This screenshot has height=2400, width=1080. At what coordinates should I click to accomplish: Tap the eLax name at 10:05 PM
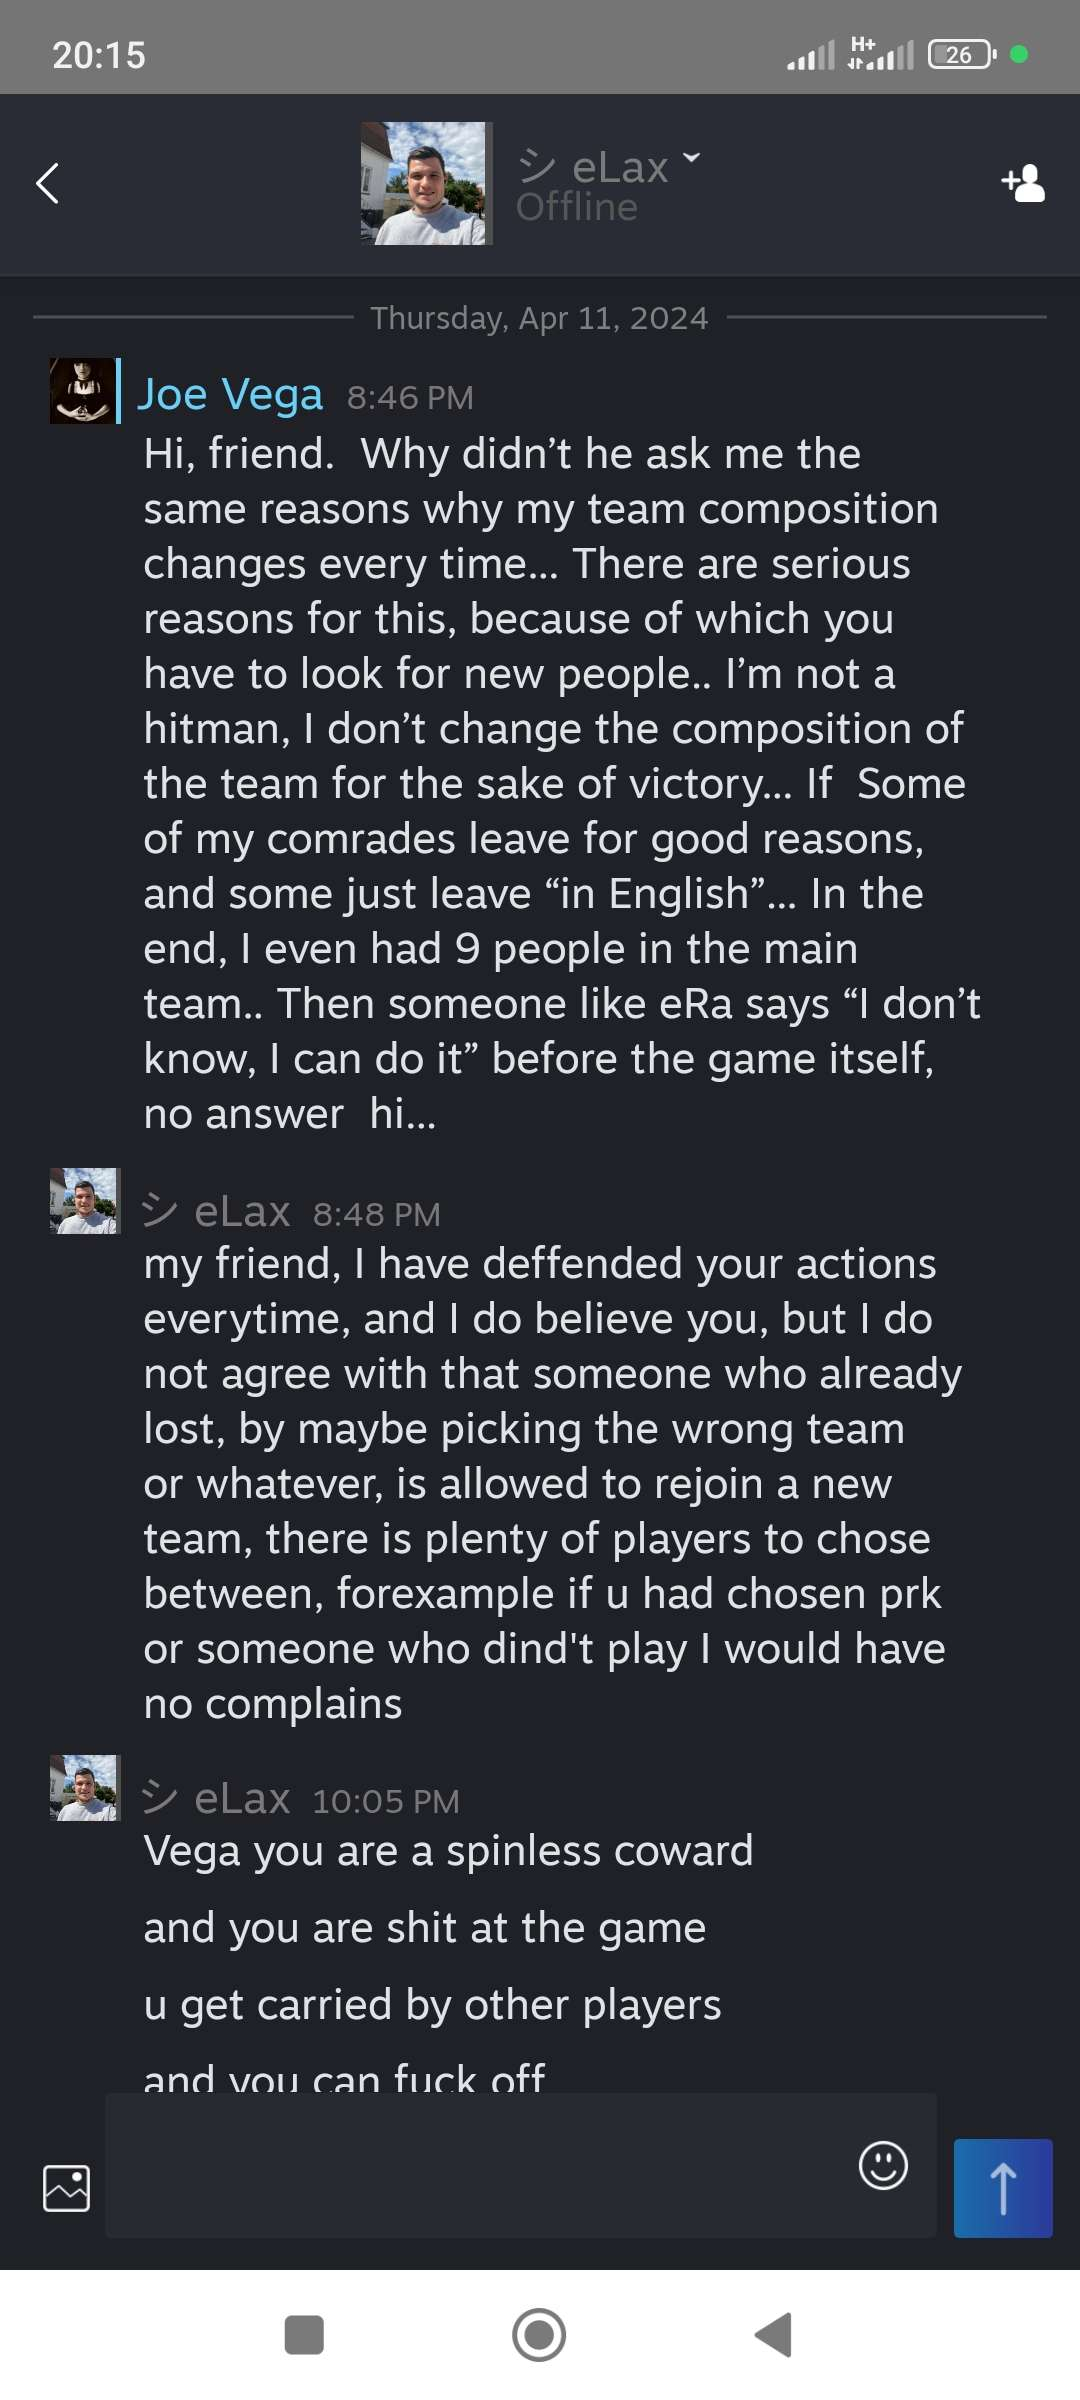click(x=241, y=1799)
